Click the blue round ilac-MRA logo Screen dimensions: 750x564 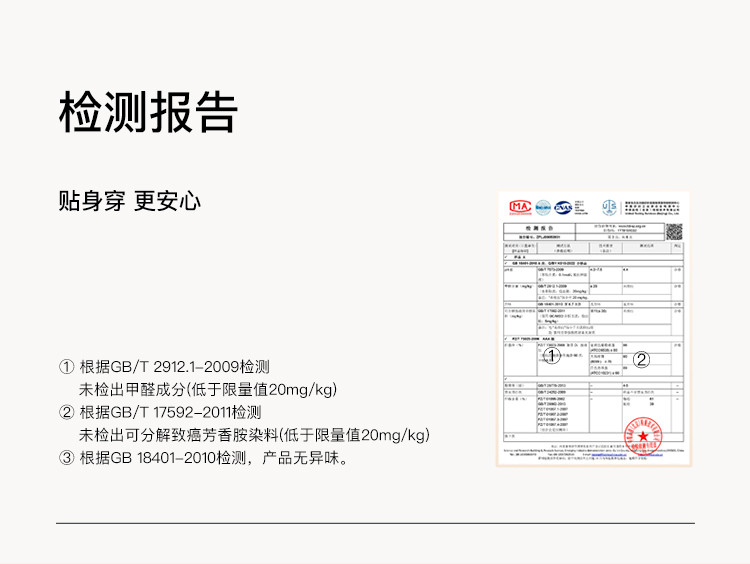point(543,207)
